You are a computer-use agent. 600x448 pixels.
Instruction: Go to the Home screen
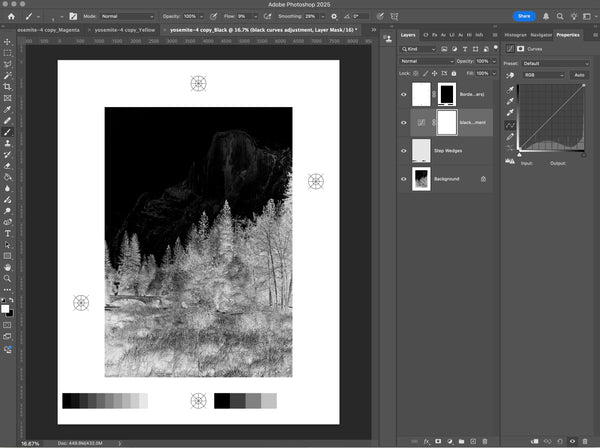(x=11, y=16)
